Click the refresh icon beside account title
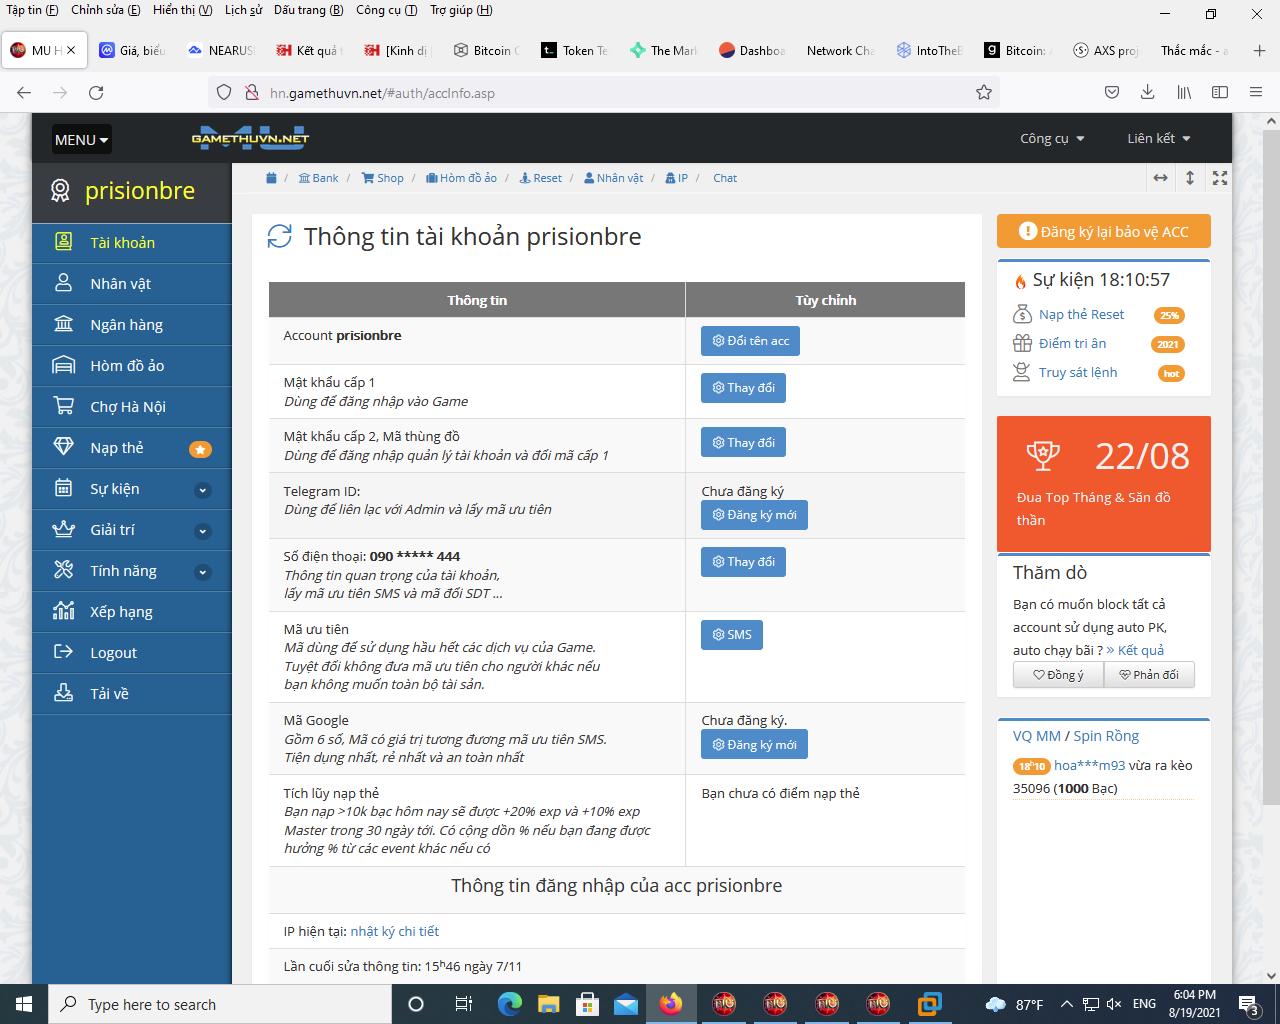 [x=280, y=237]
